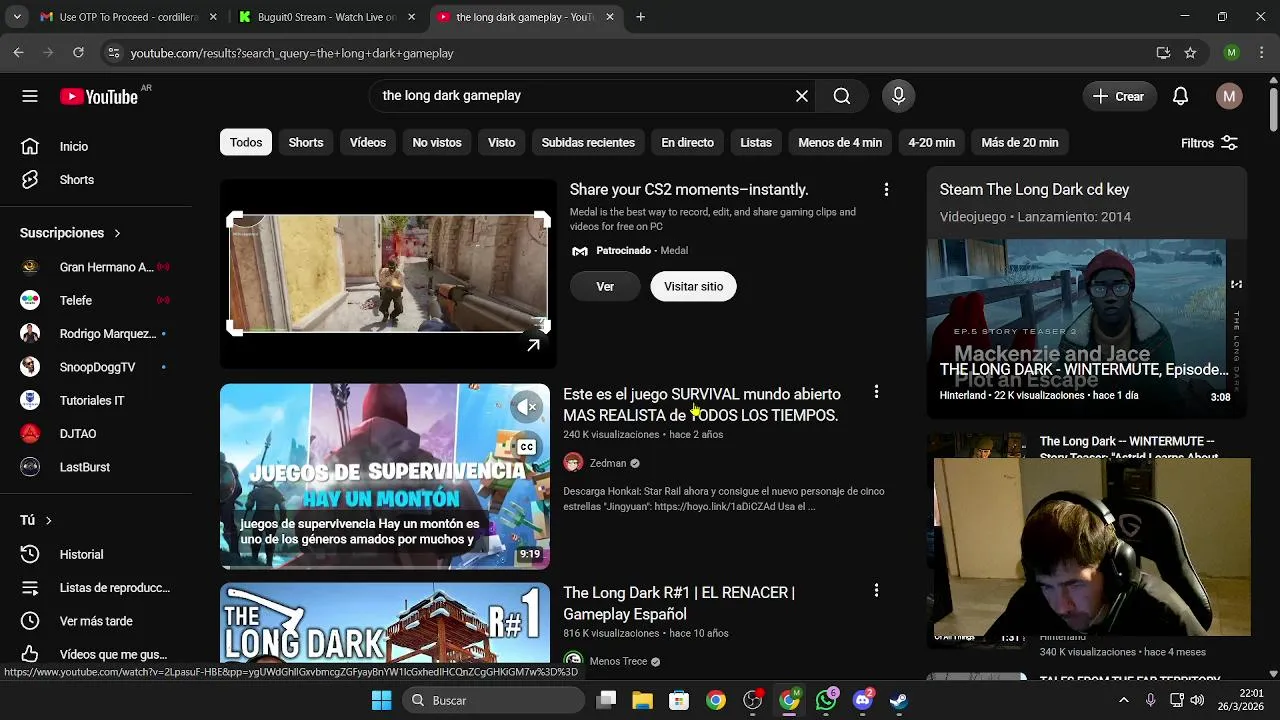Go to Inicio in sidebar
1280x720 pixels.
point(96,146)
